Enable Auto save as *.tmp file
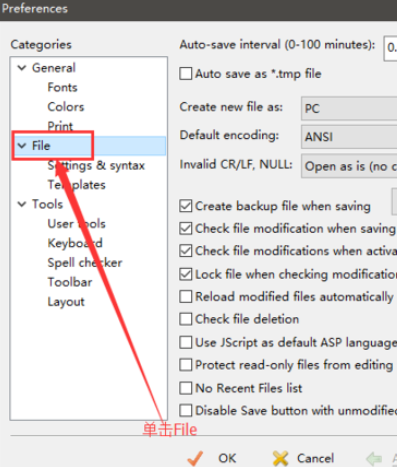 coord(186,74)
